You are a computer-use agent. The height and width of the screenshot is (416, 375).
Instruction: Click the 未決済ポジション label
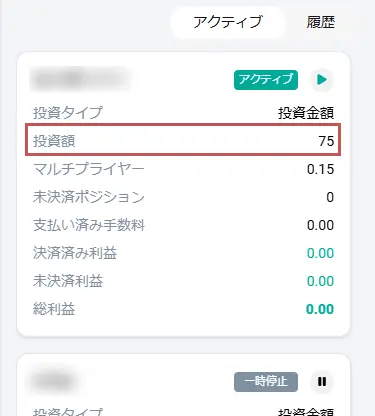point(89,197)
